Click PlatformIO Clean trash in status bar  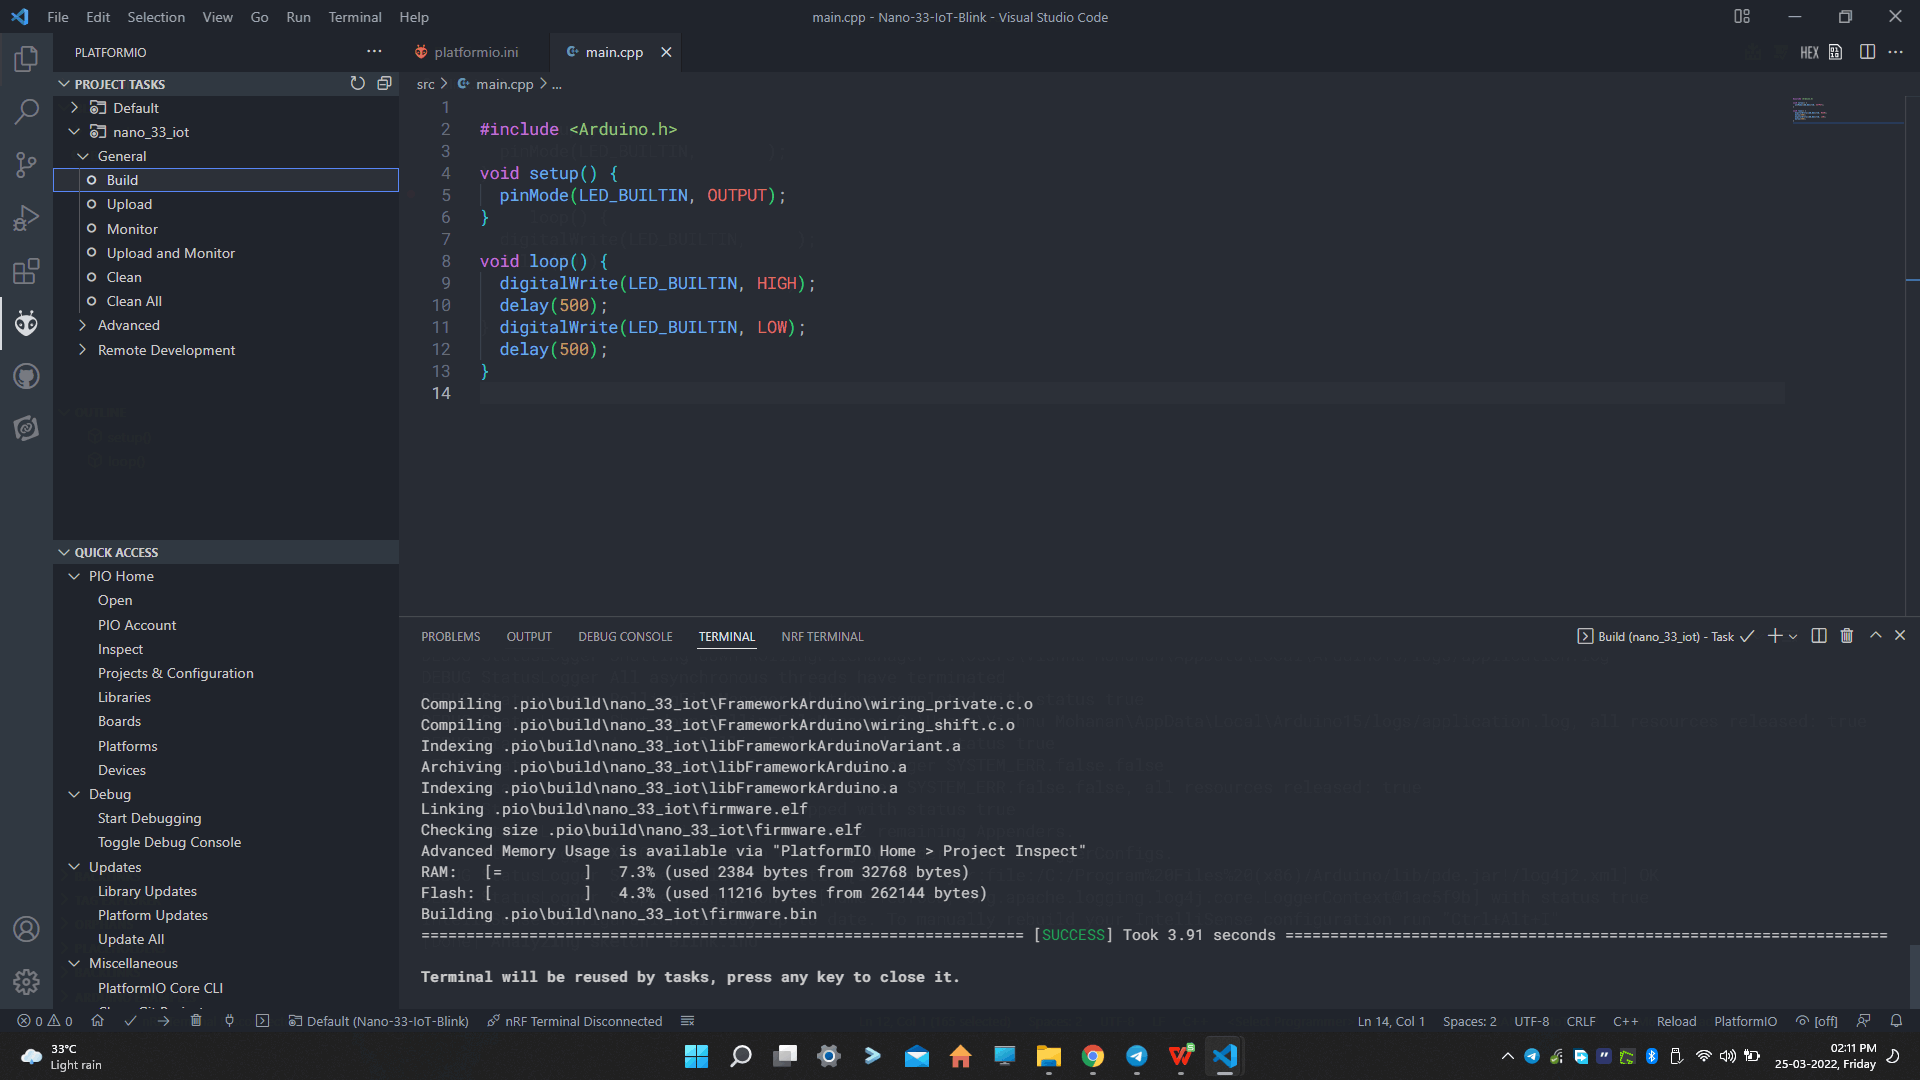[196, 1021]
